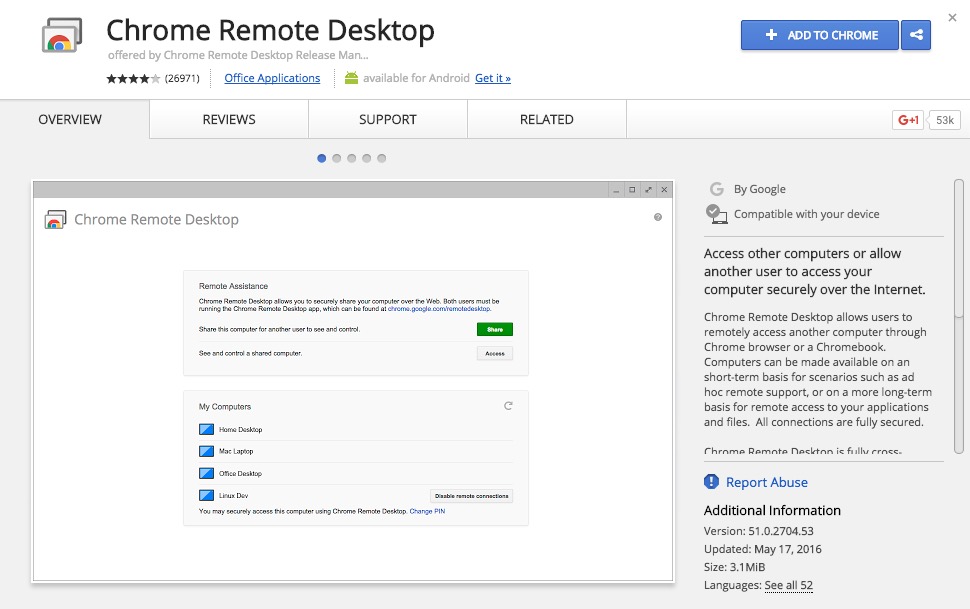Viewport: 970px width, 609px height.
Task: Follow the Get it link for Android
Action: coord(492,78)
